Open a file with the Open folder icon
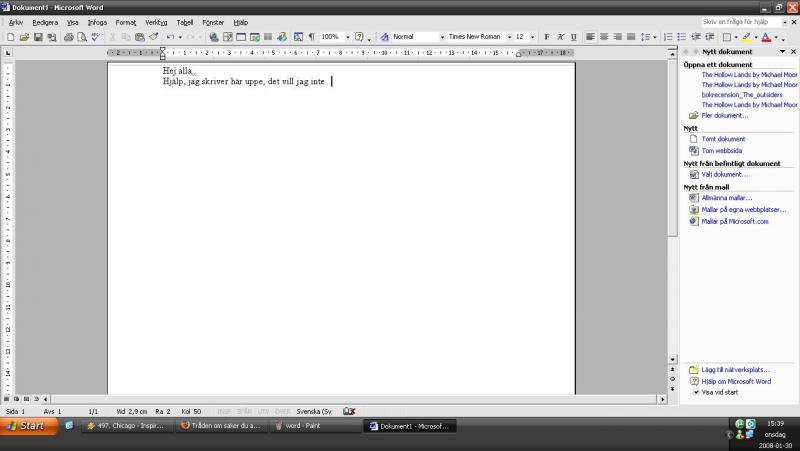Screen dimensions: 800x451 (24, 37)
